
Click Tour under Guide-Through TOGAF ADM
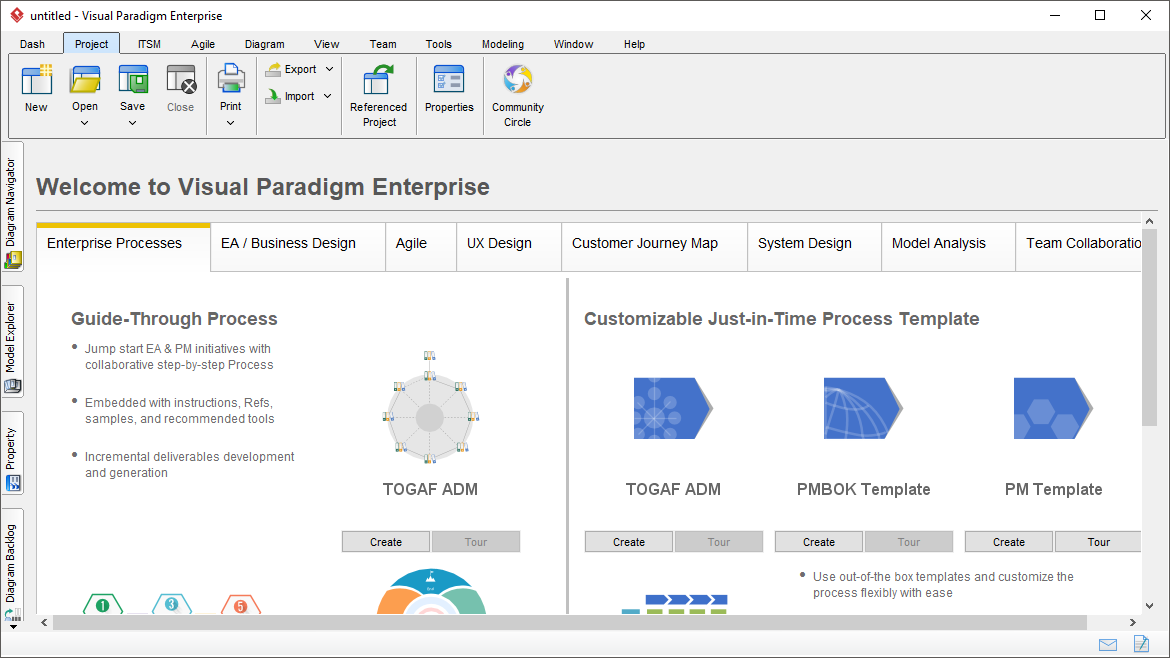pos(476,542)
